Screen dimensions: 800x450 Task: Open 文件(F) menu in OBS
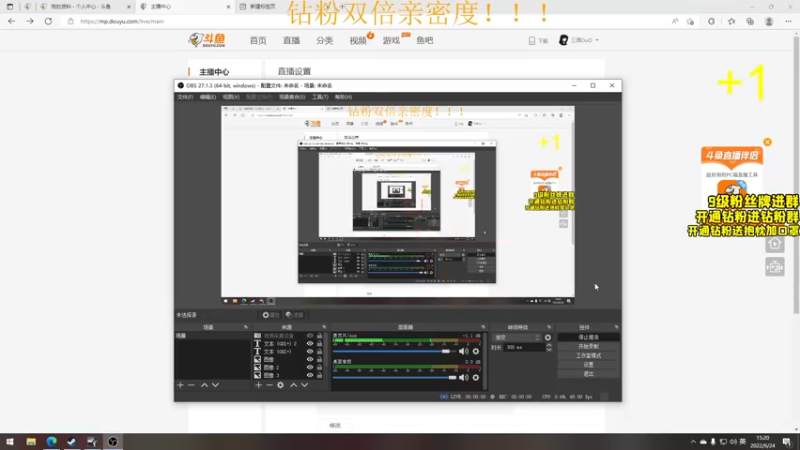click(185, 97)
